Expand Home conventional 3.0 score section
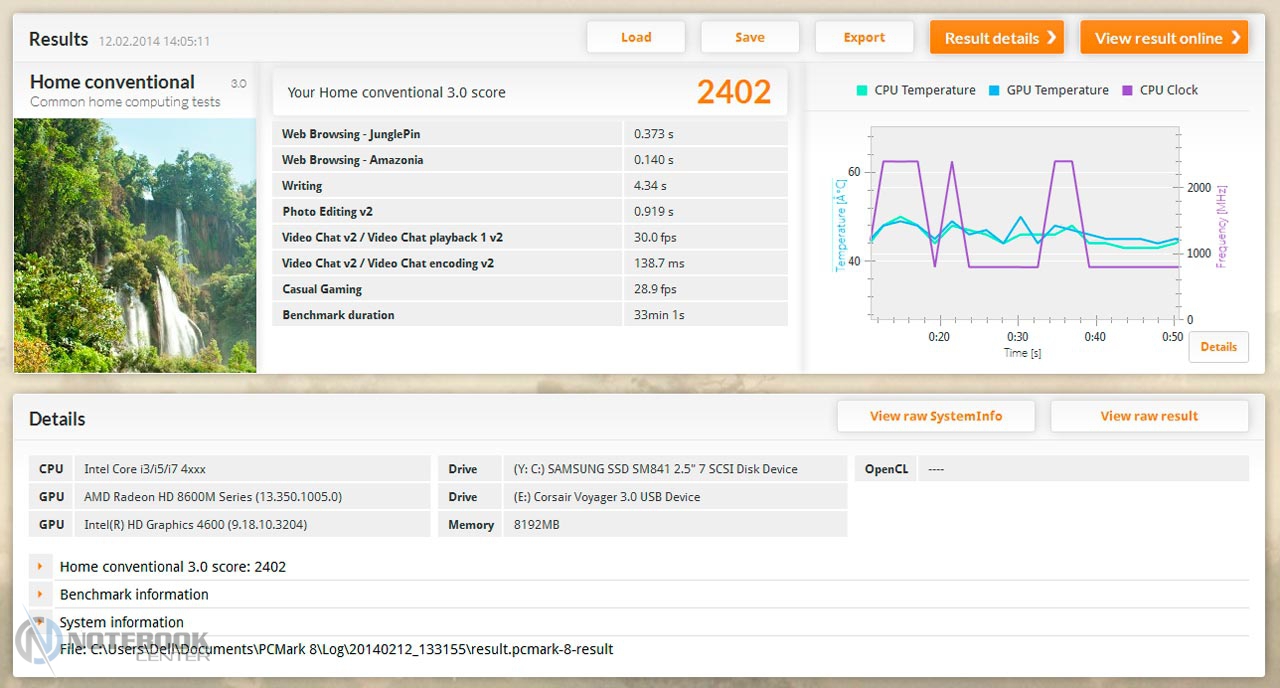The height and width of the screenshot is (688, 1280). tap(40, 567)
